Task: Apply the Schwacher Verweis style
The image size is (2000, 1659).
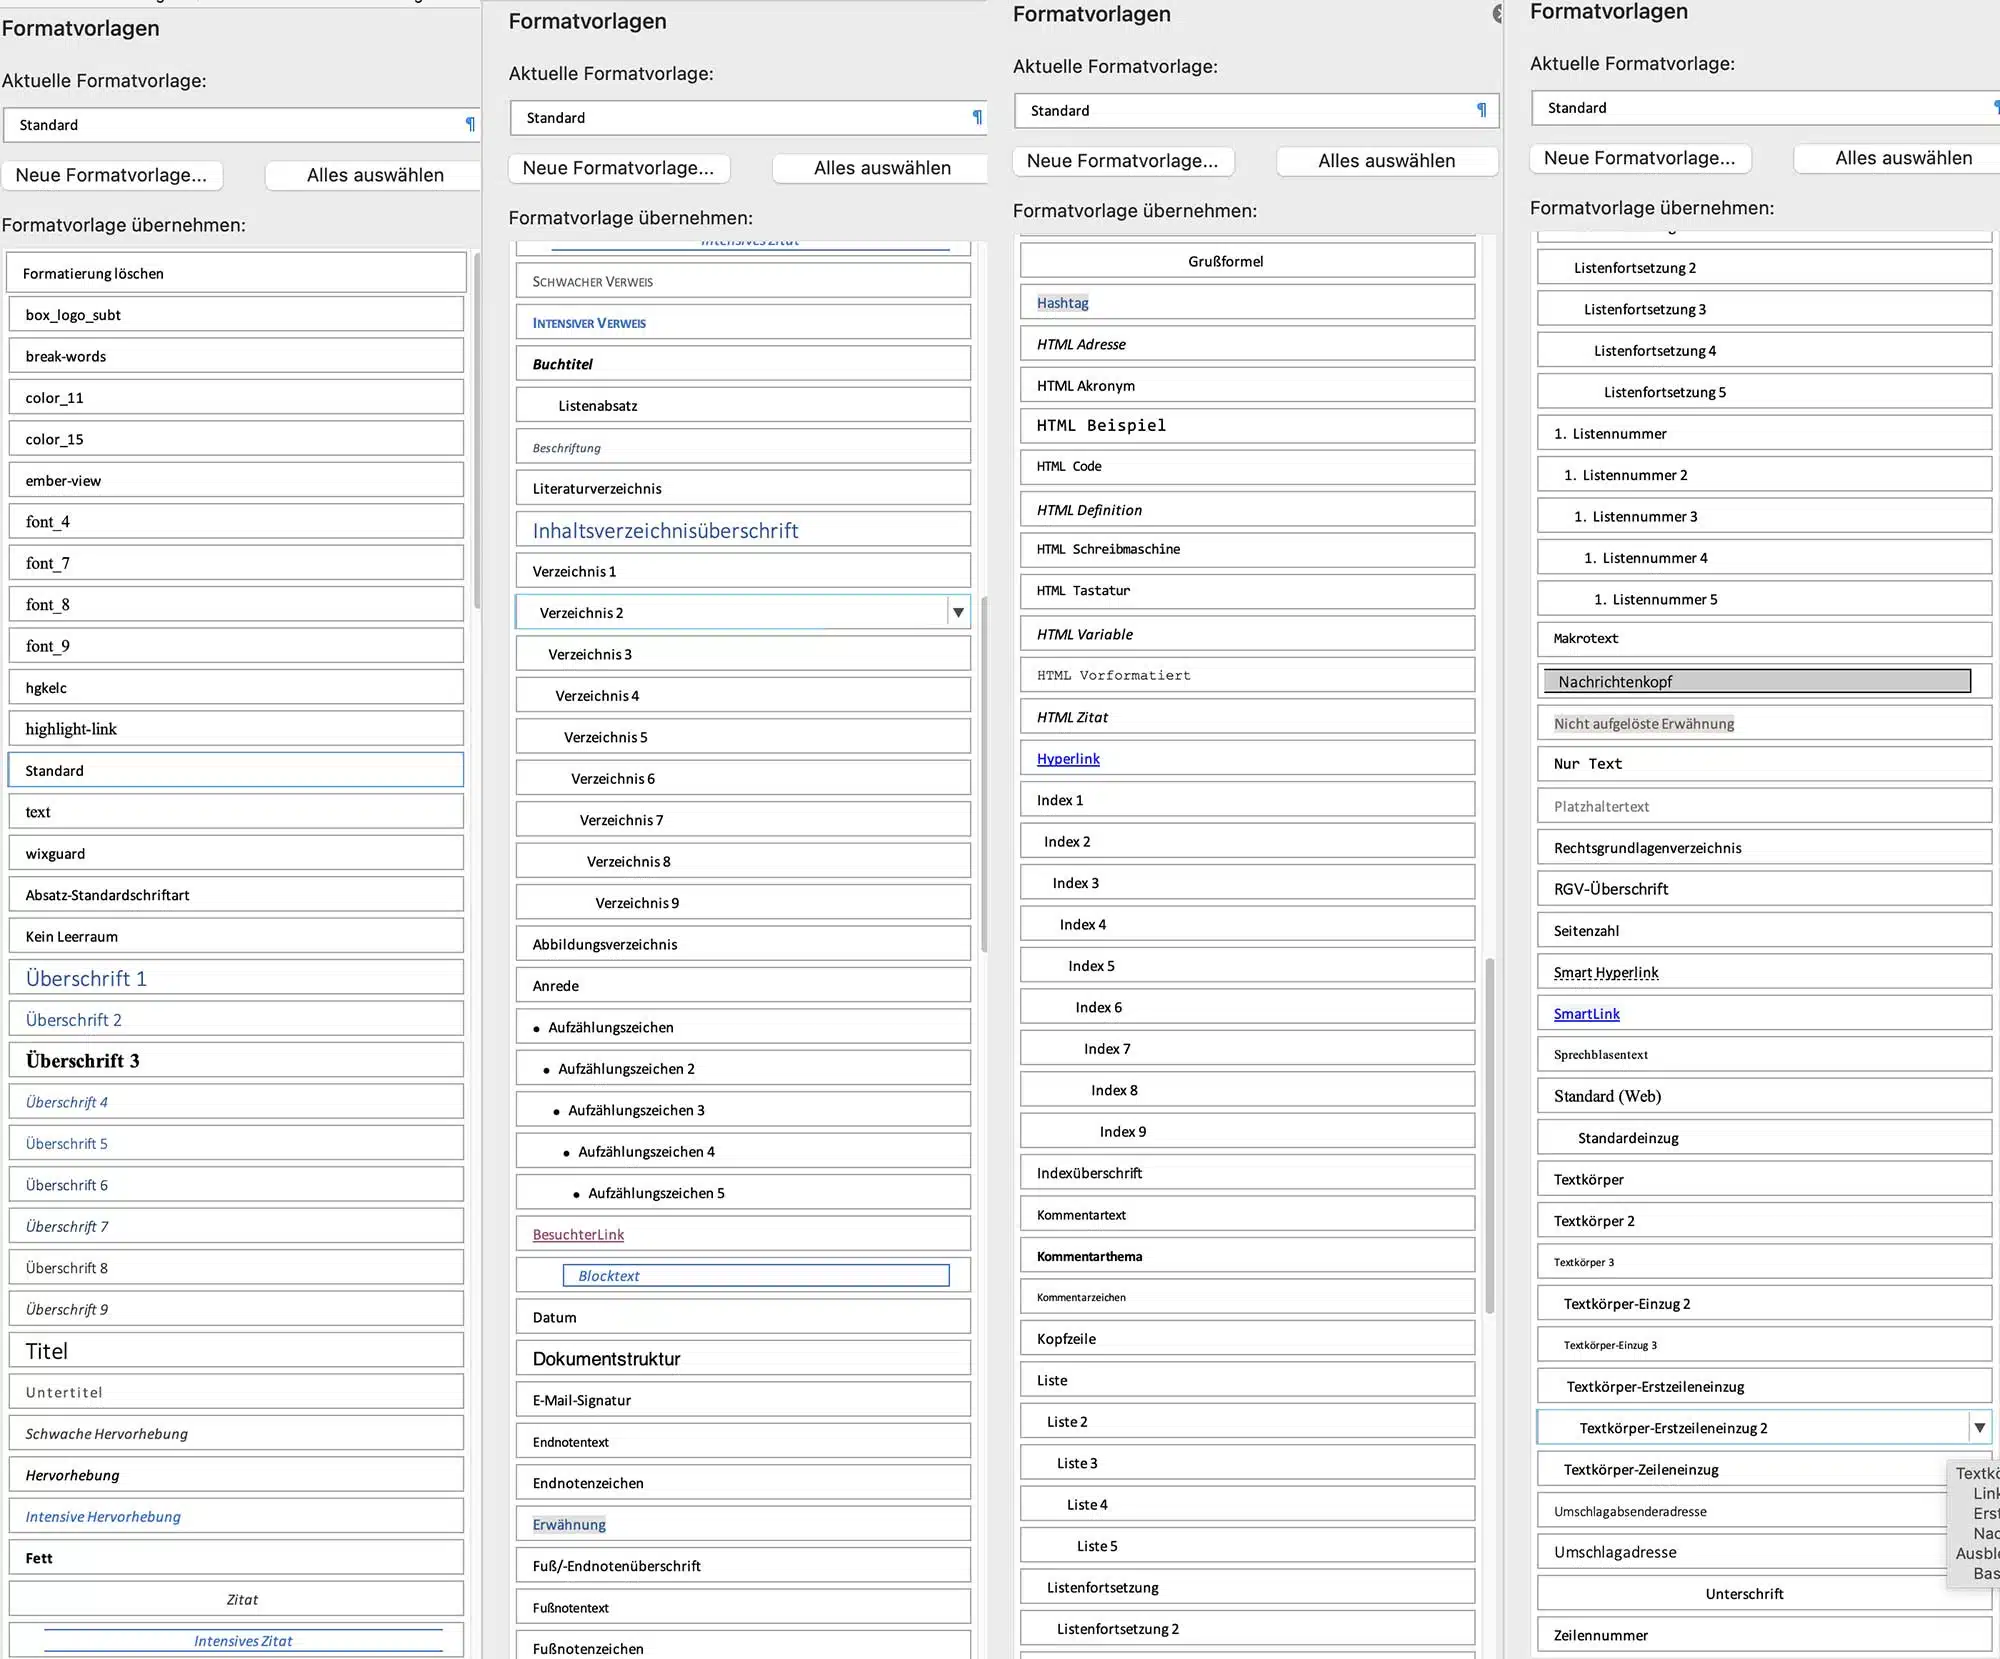Action: pos(743,281)
